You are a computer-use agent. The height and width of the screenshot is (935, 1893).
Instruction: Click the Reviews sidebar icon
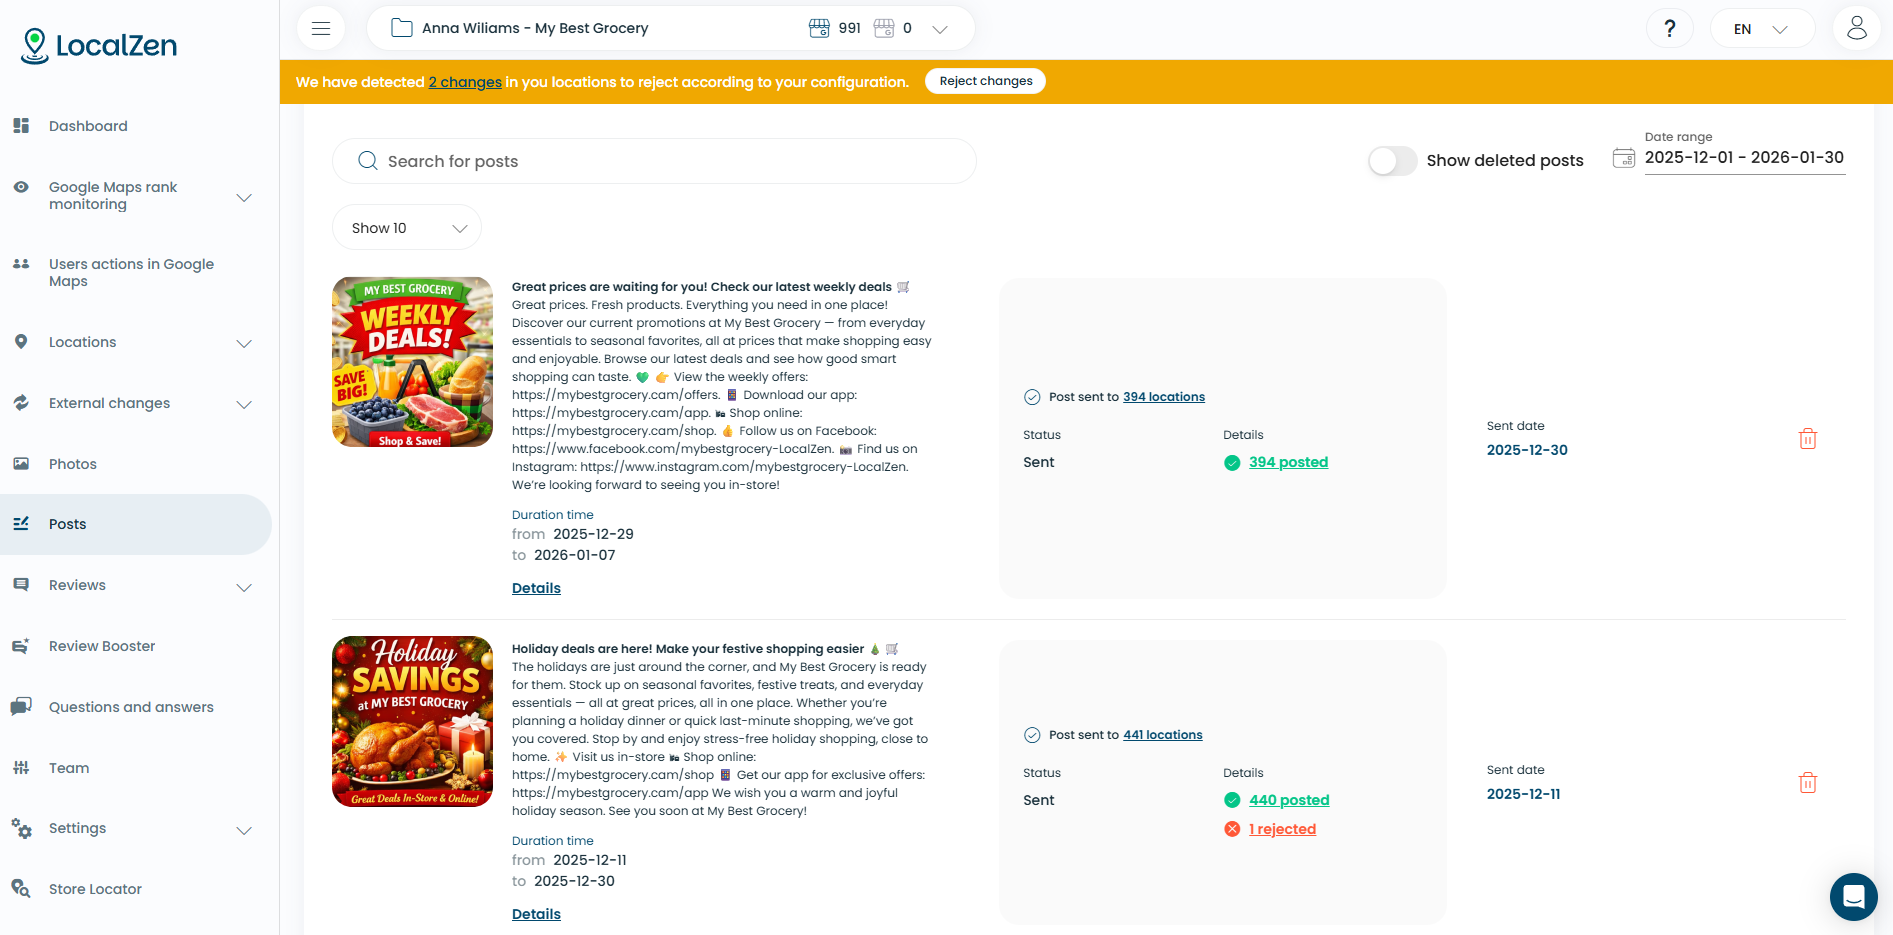21,585
